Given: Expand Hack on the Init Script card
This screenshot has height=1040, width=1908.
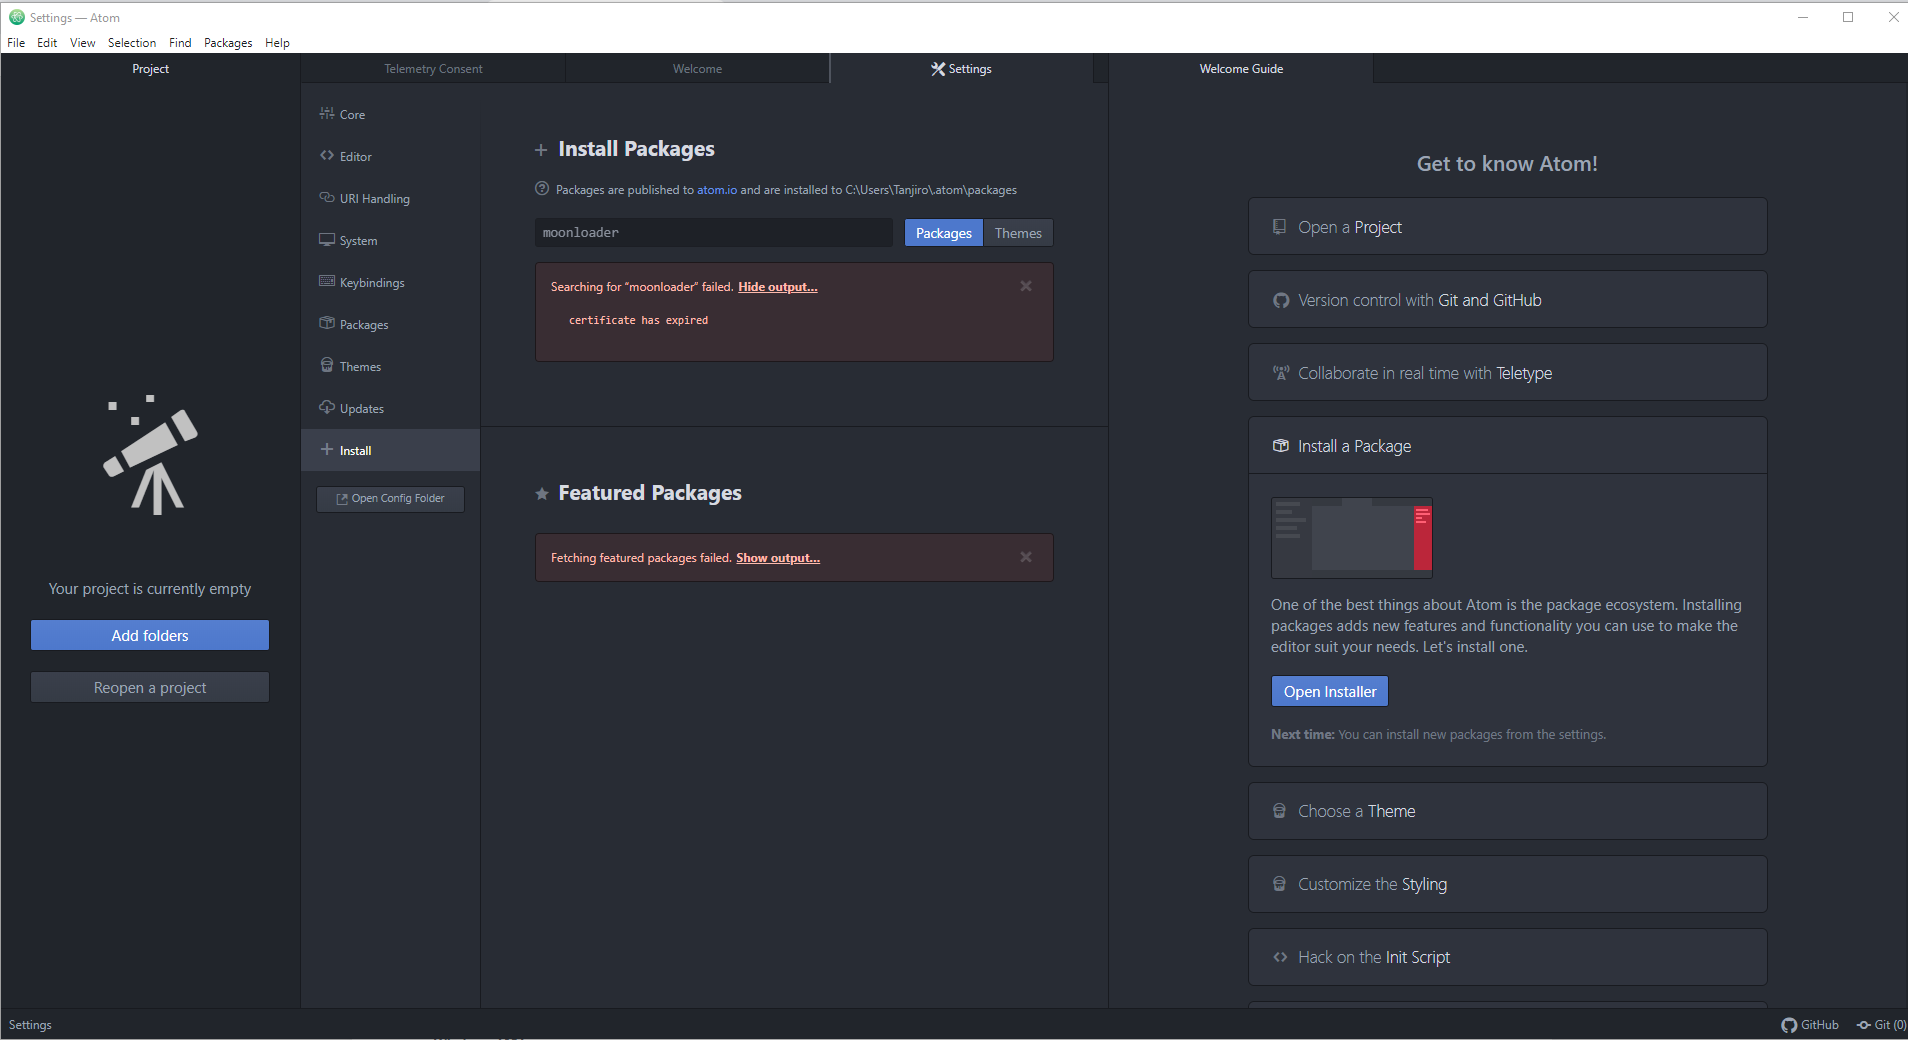Looking at the screenshot, I should [x=1507, y=957].
